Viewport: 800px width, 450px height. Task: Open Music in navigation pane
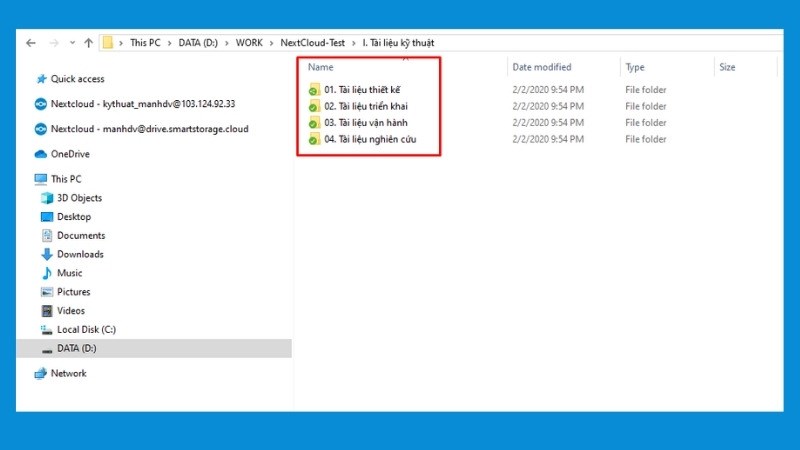coord(69,273)
